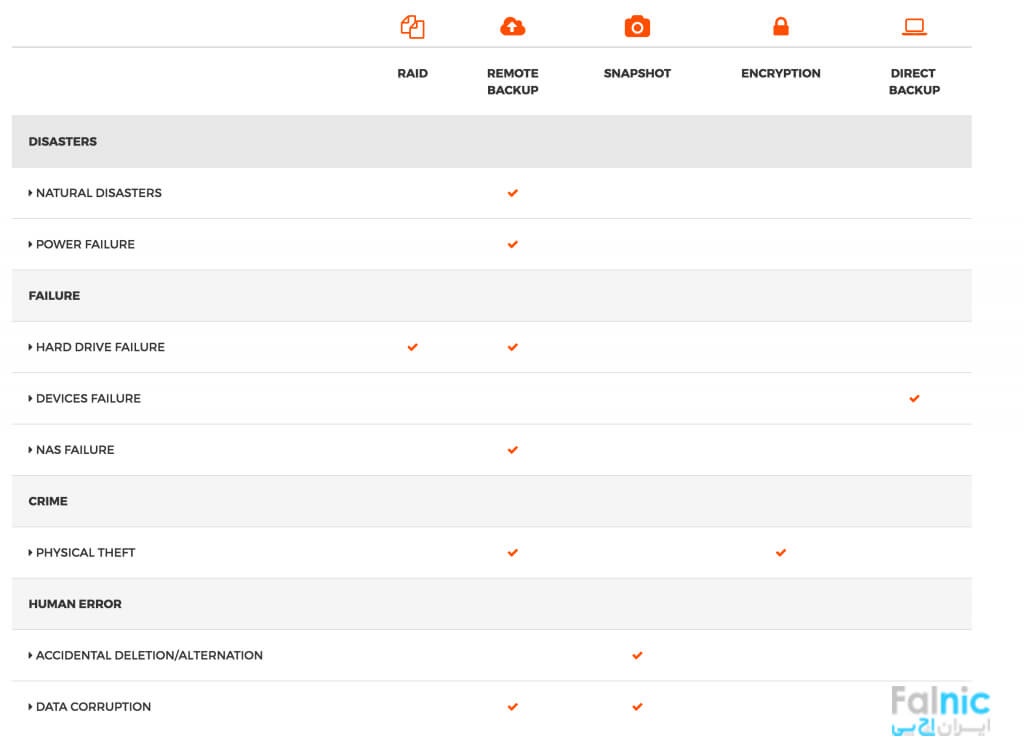Click the Direct Backup laptop icon
Viewport: 1024px width, 753px height.
(914, 27)
